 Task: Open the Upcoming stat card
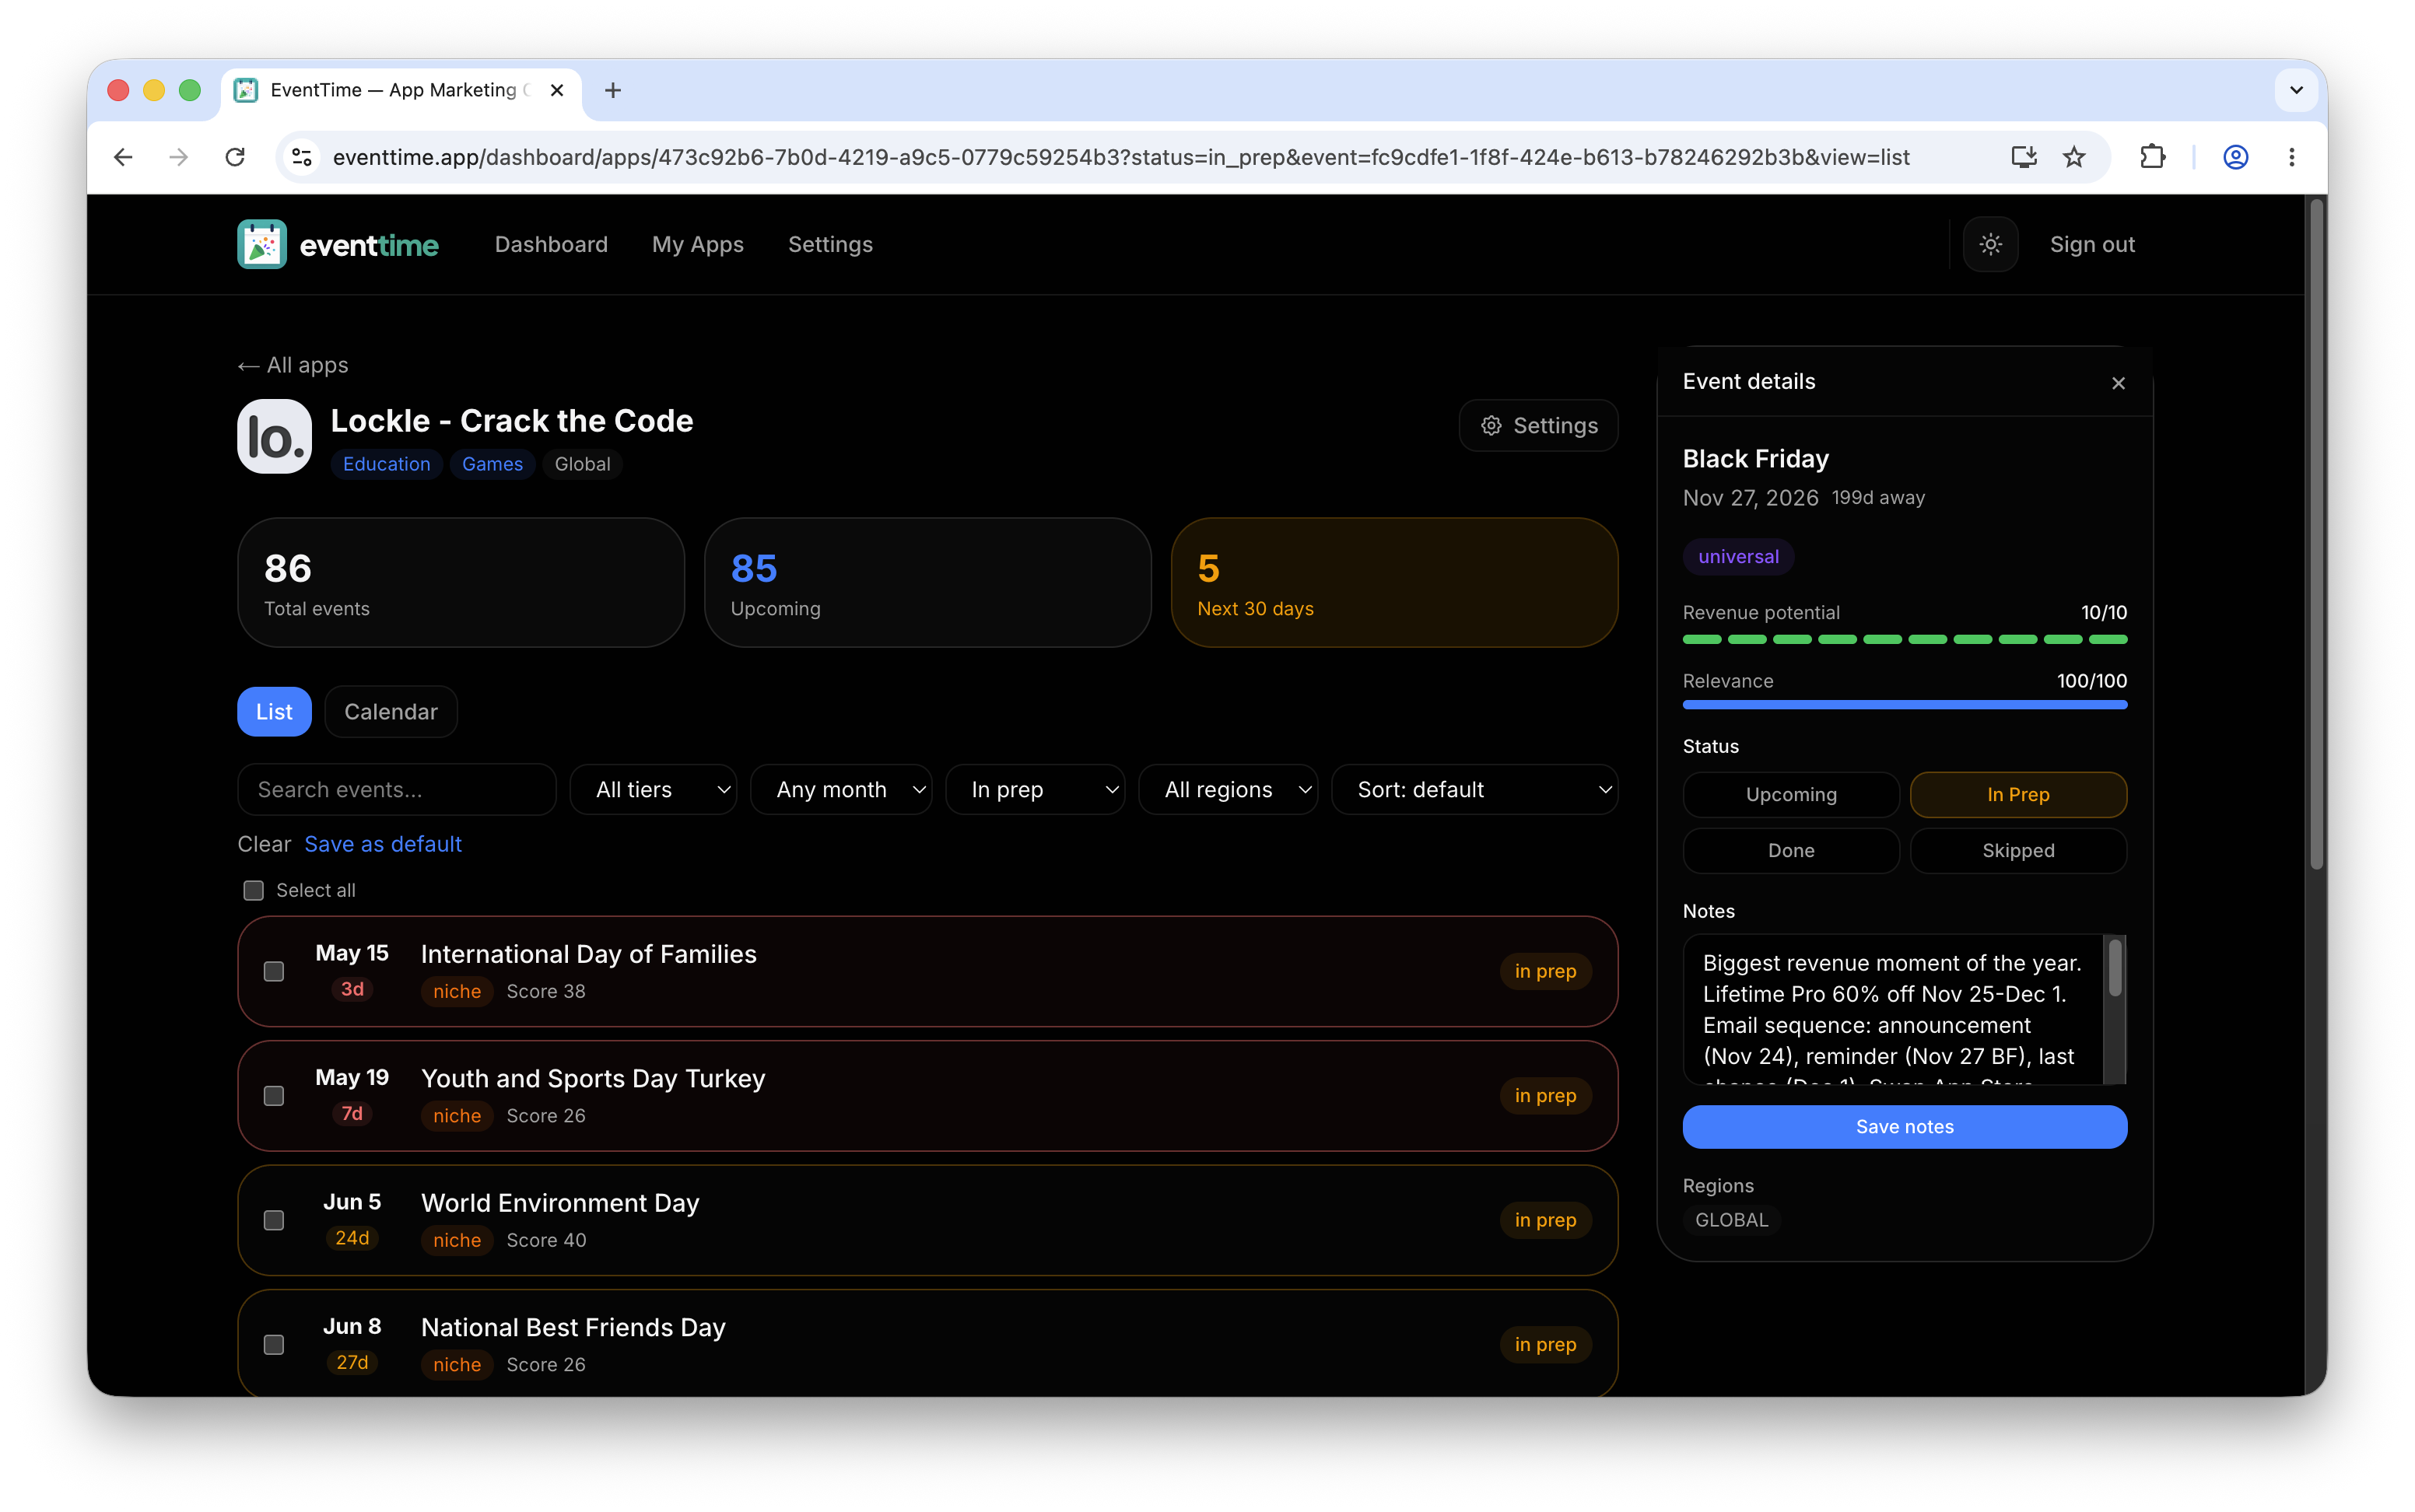point(927,583)
